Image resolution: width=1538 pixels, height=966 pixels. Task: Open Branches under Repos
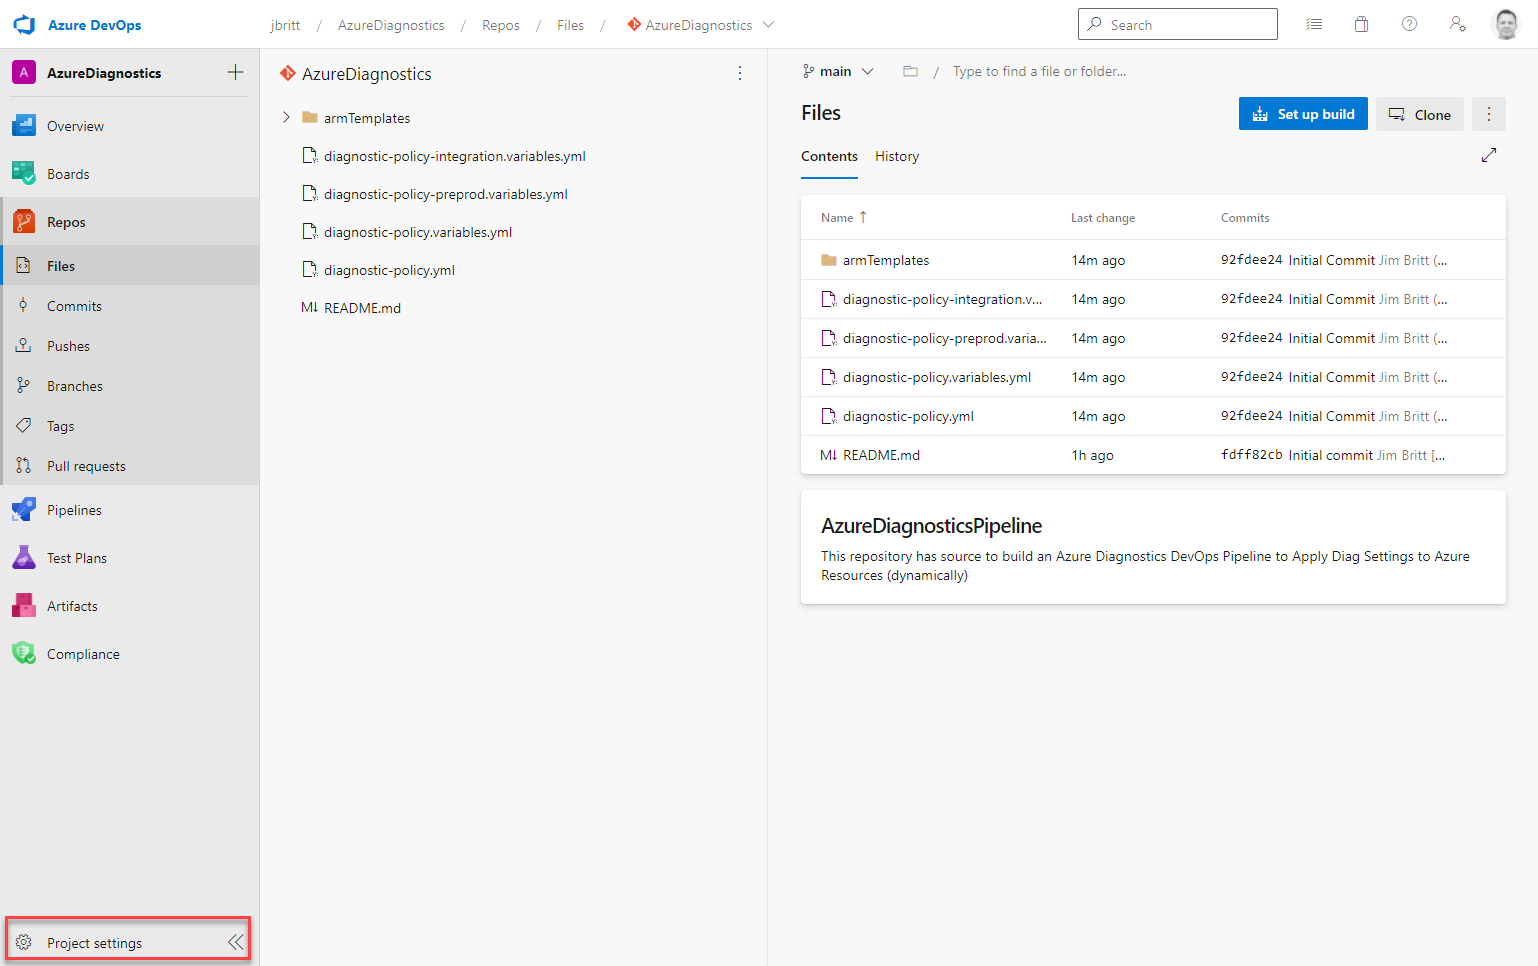[129, 386]
